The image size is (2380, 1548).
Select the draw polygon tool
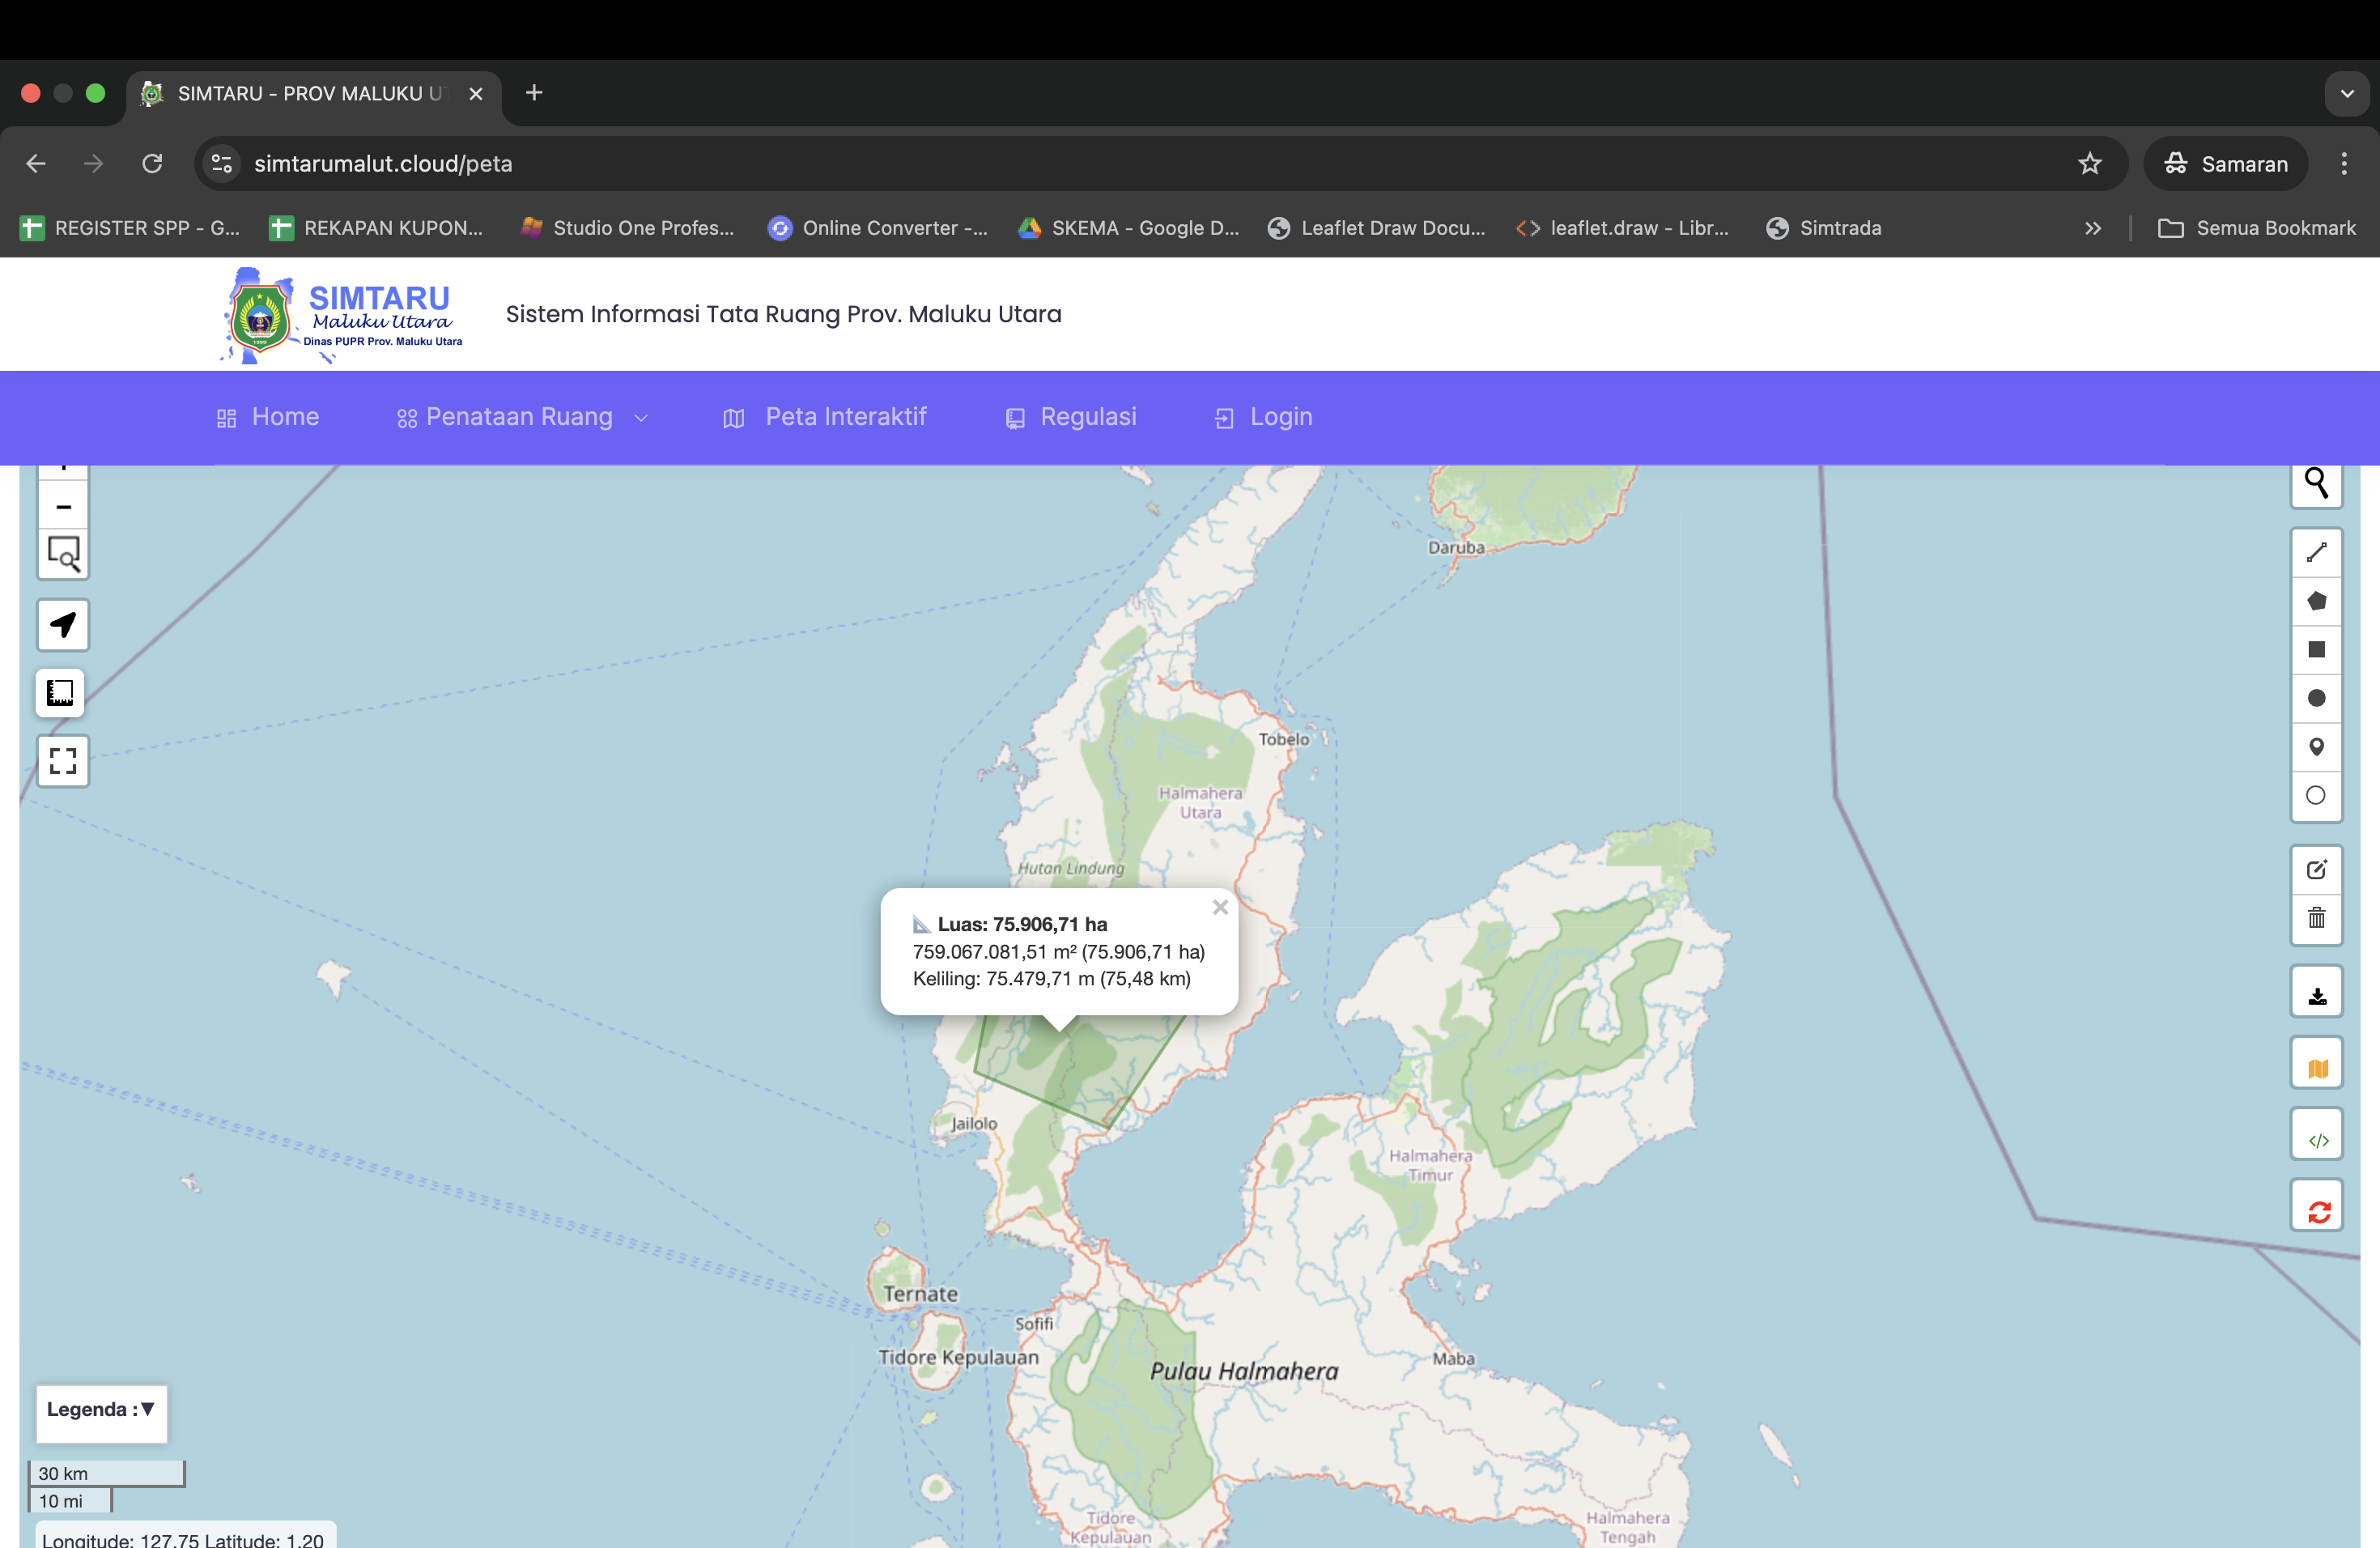click(2316, 601)
